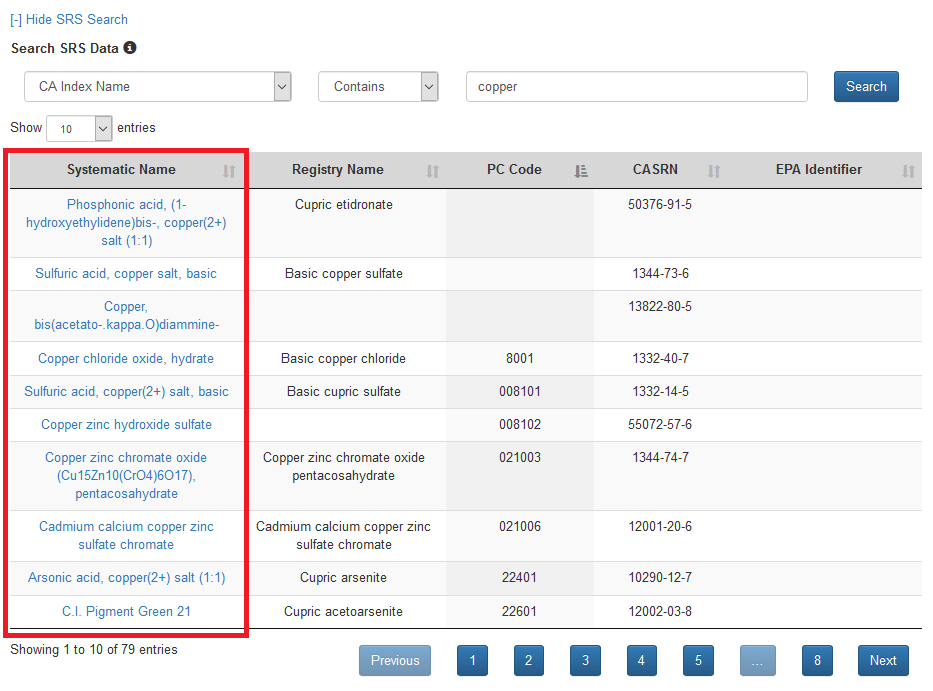Viewport: 933px width, 691px height.
Task: Sort the CASRN column via arrows icon
Action: pos(714,171)
